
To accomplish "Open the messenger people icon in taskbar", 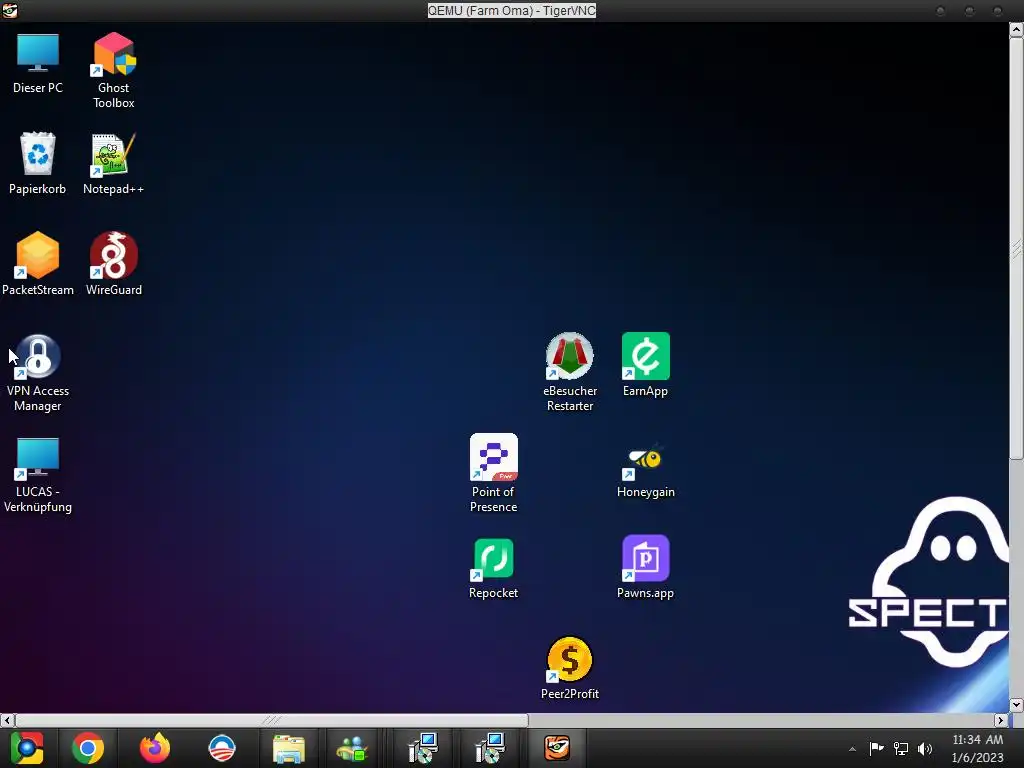I will coord(353,749).
